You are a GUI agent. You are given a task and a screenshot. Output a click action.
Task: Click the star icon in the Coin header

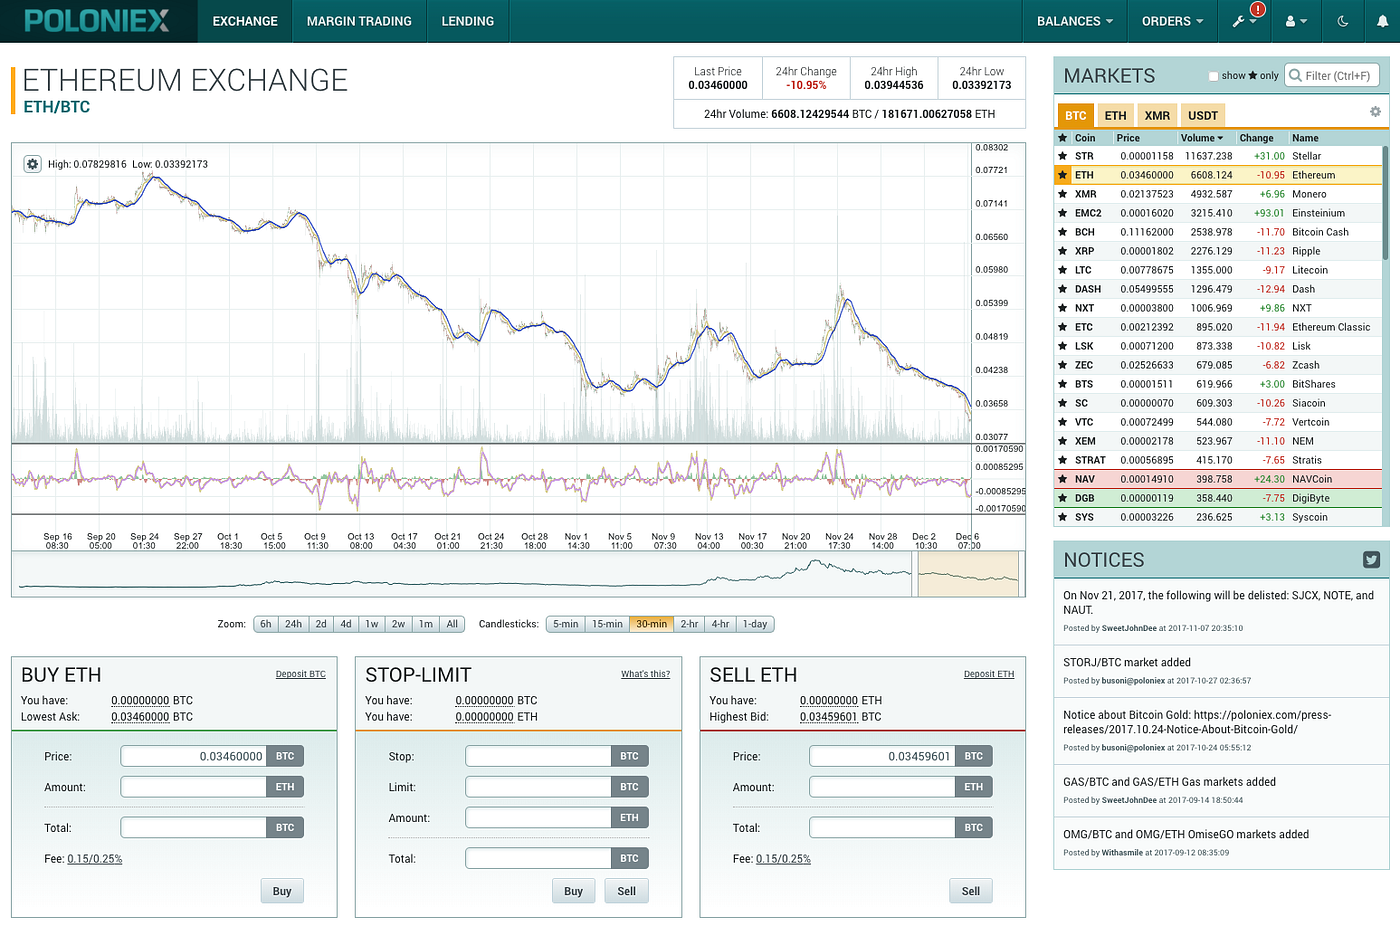1062,138
